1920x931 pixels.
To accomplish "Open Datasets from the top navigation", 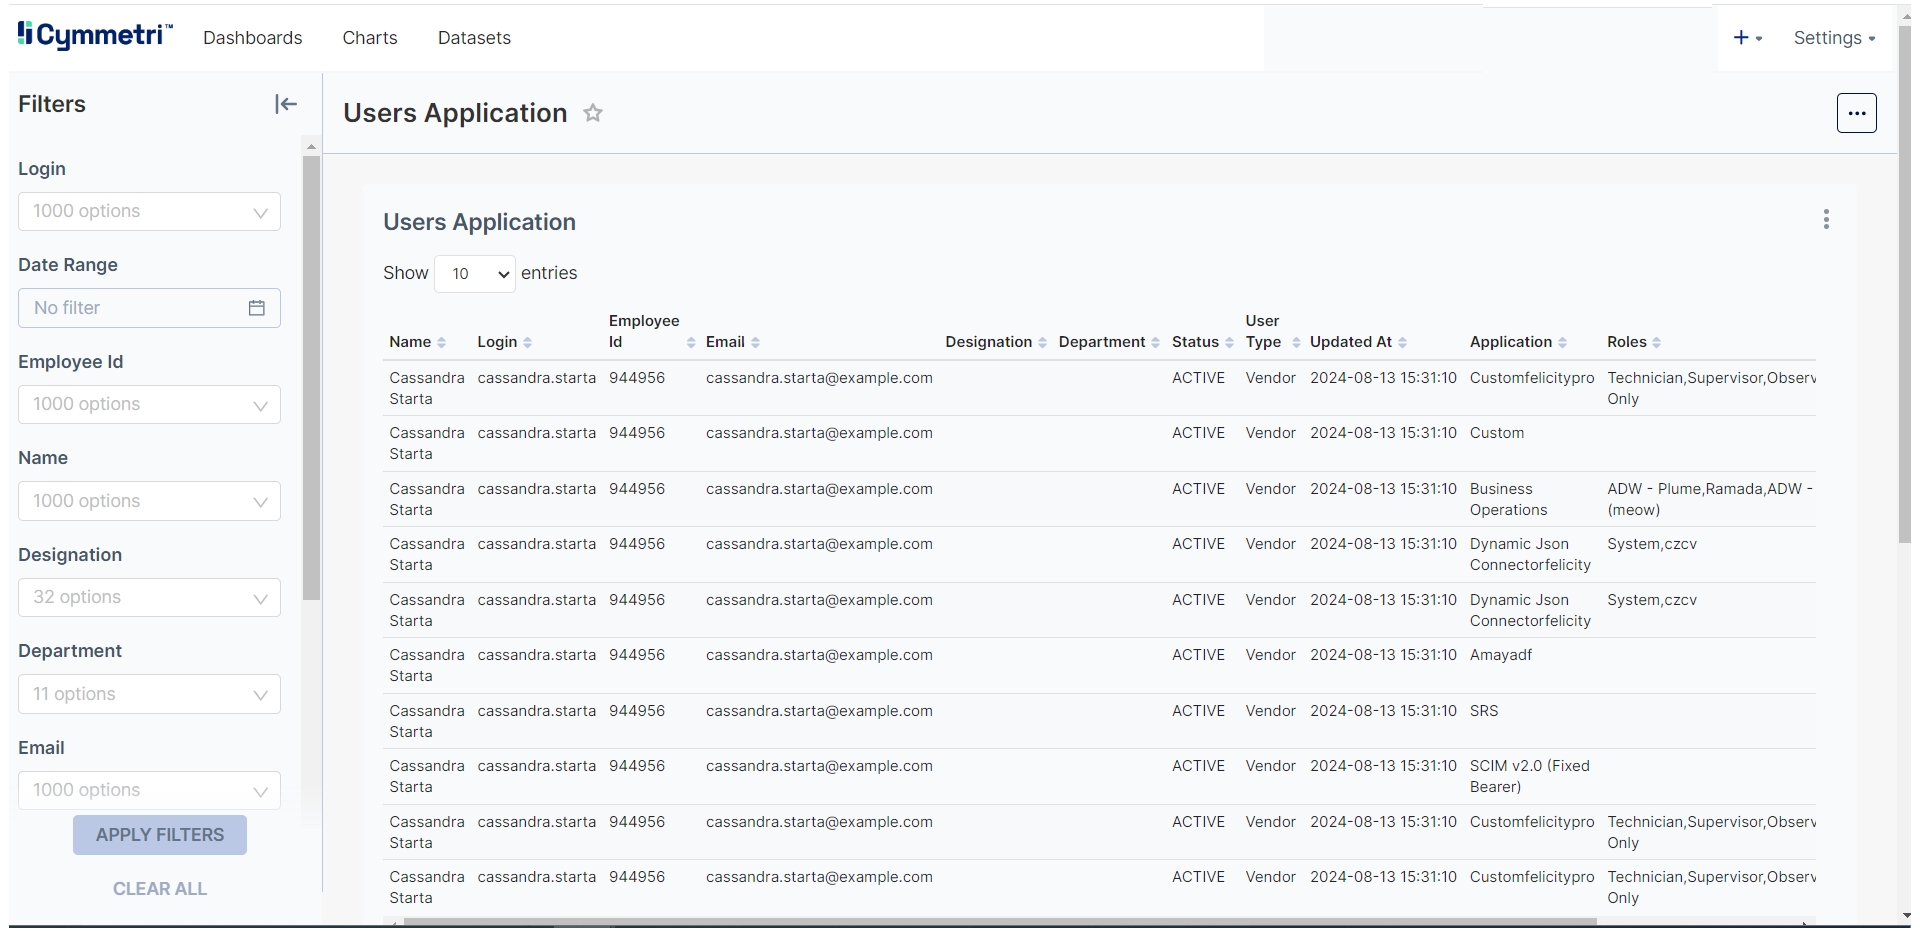I will pos(474,38).
